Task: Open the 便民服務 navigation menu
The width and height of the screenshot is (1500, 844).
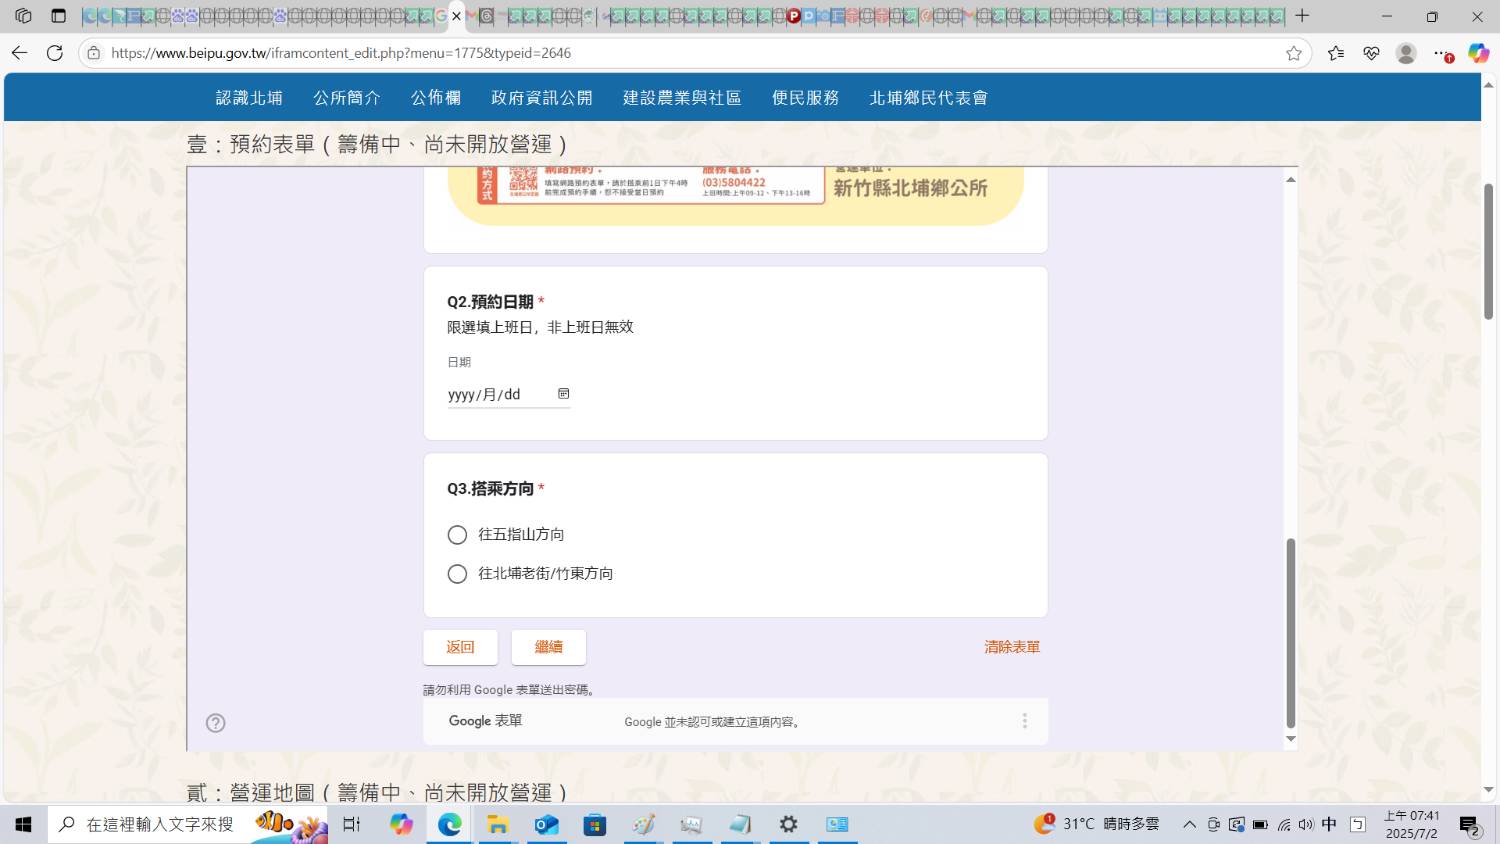Action: point(805,98)
